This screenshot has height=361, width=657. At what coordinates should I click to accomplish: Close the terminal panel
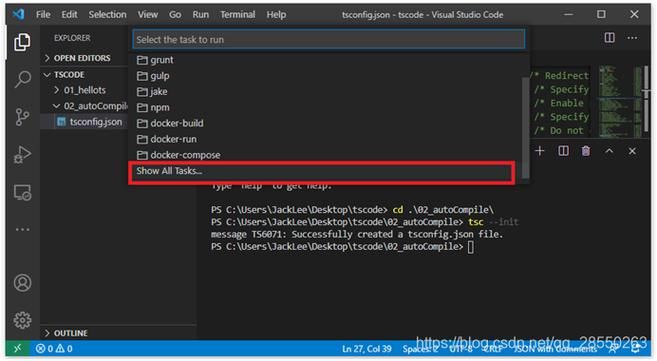point(632,151)
